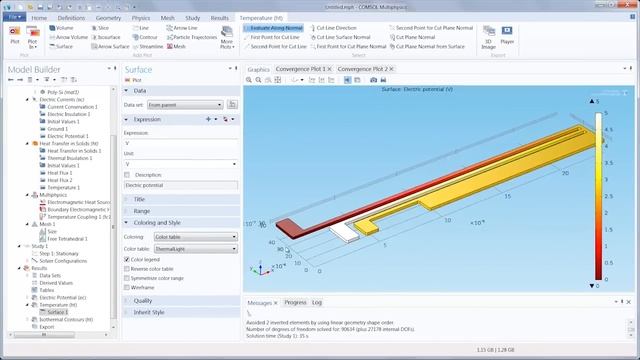Switch to Convergence Plot 2 tab
This screenshot has height=360, width=640.
coord(363,69)
